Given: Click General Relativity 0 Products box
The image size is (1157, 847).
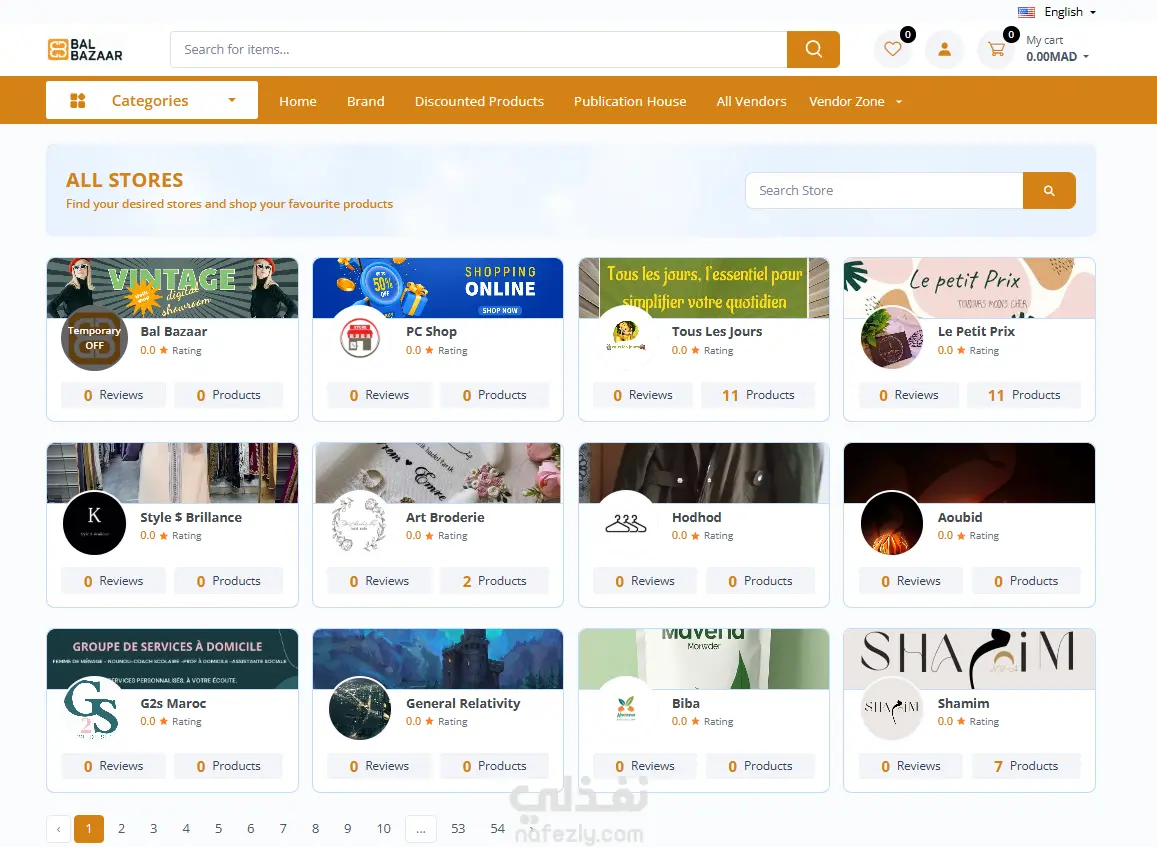Looking at the screenshot, I should (x=494, y=767).
